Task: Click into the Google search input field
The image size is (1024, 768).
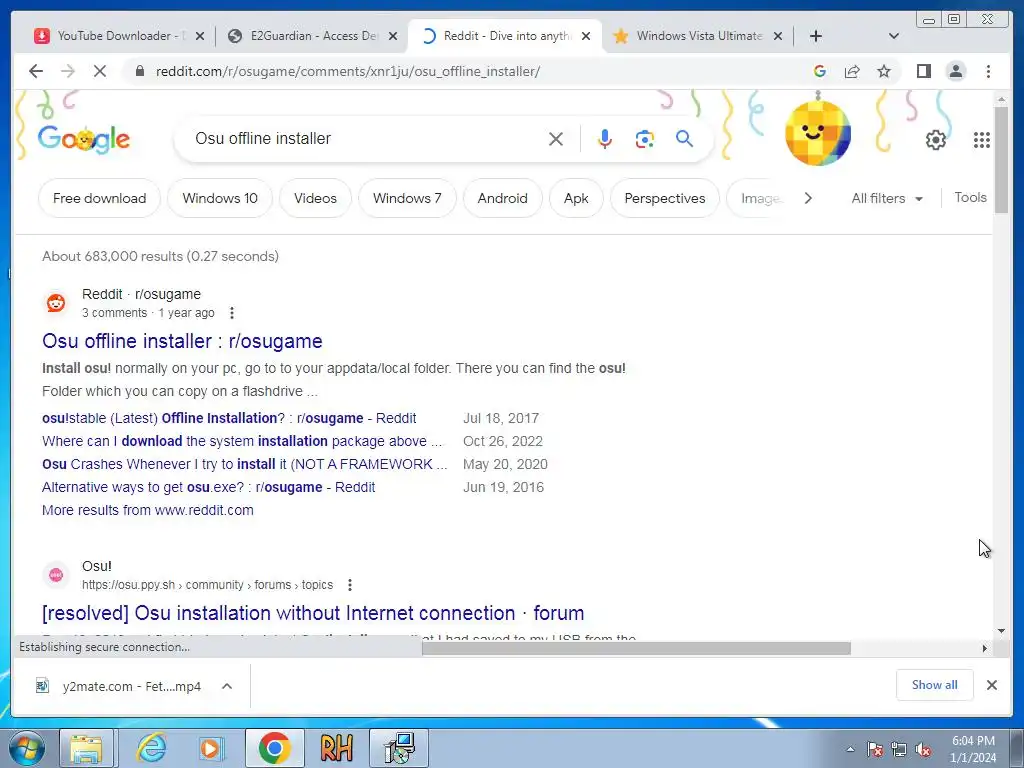Action: pyautogui.click(x=366, y=138)
